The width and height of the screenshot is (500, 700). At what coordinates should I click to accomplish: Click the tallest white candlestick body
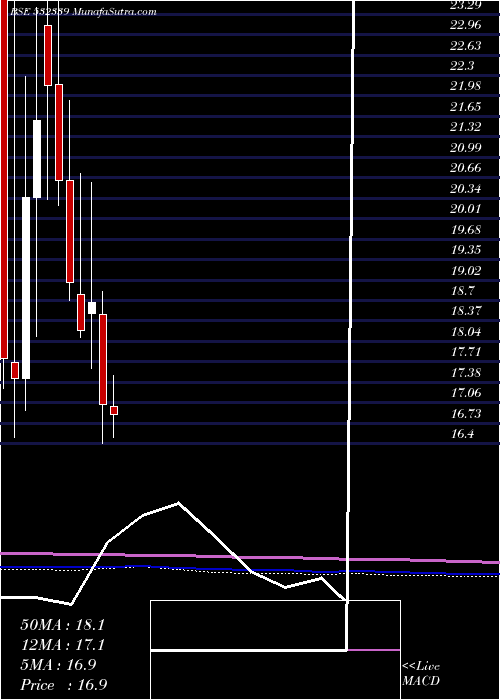[26, 288]
